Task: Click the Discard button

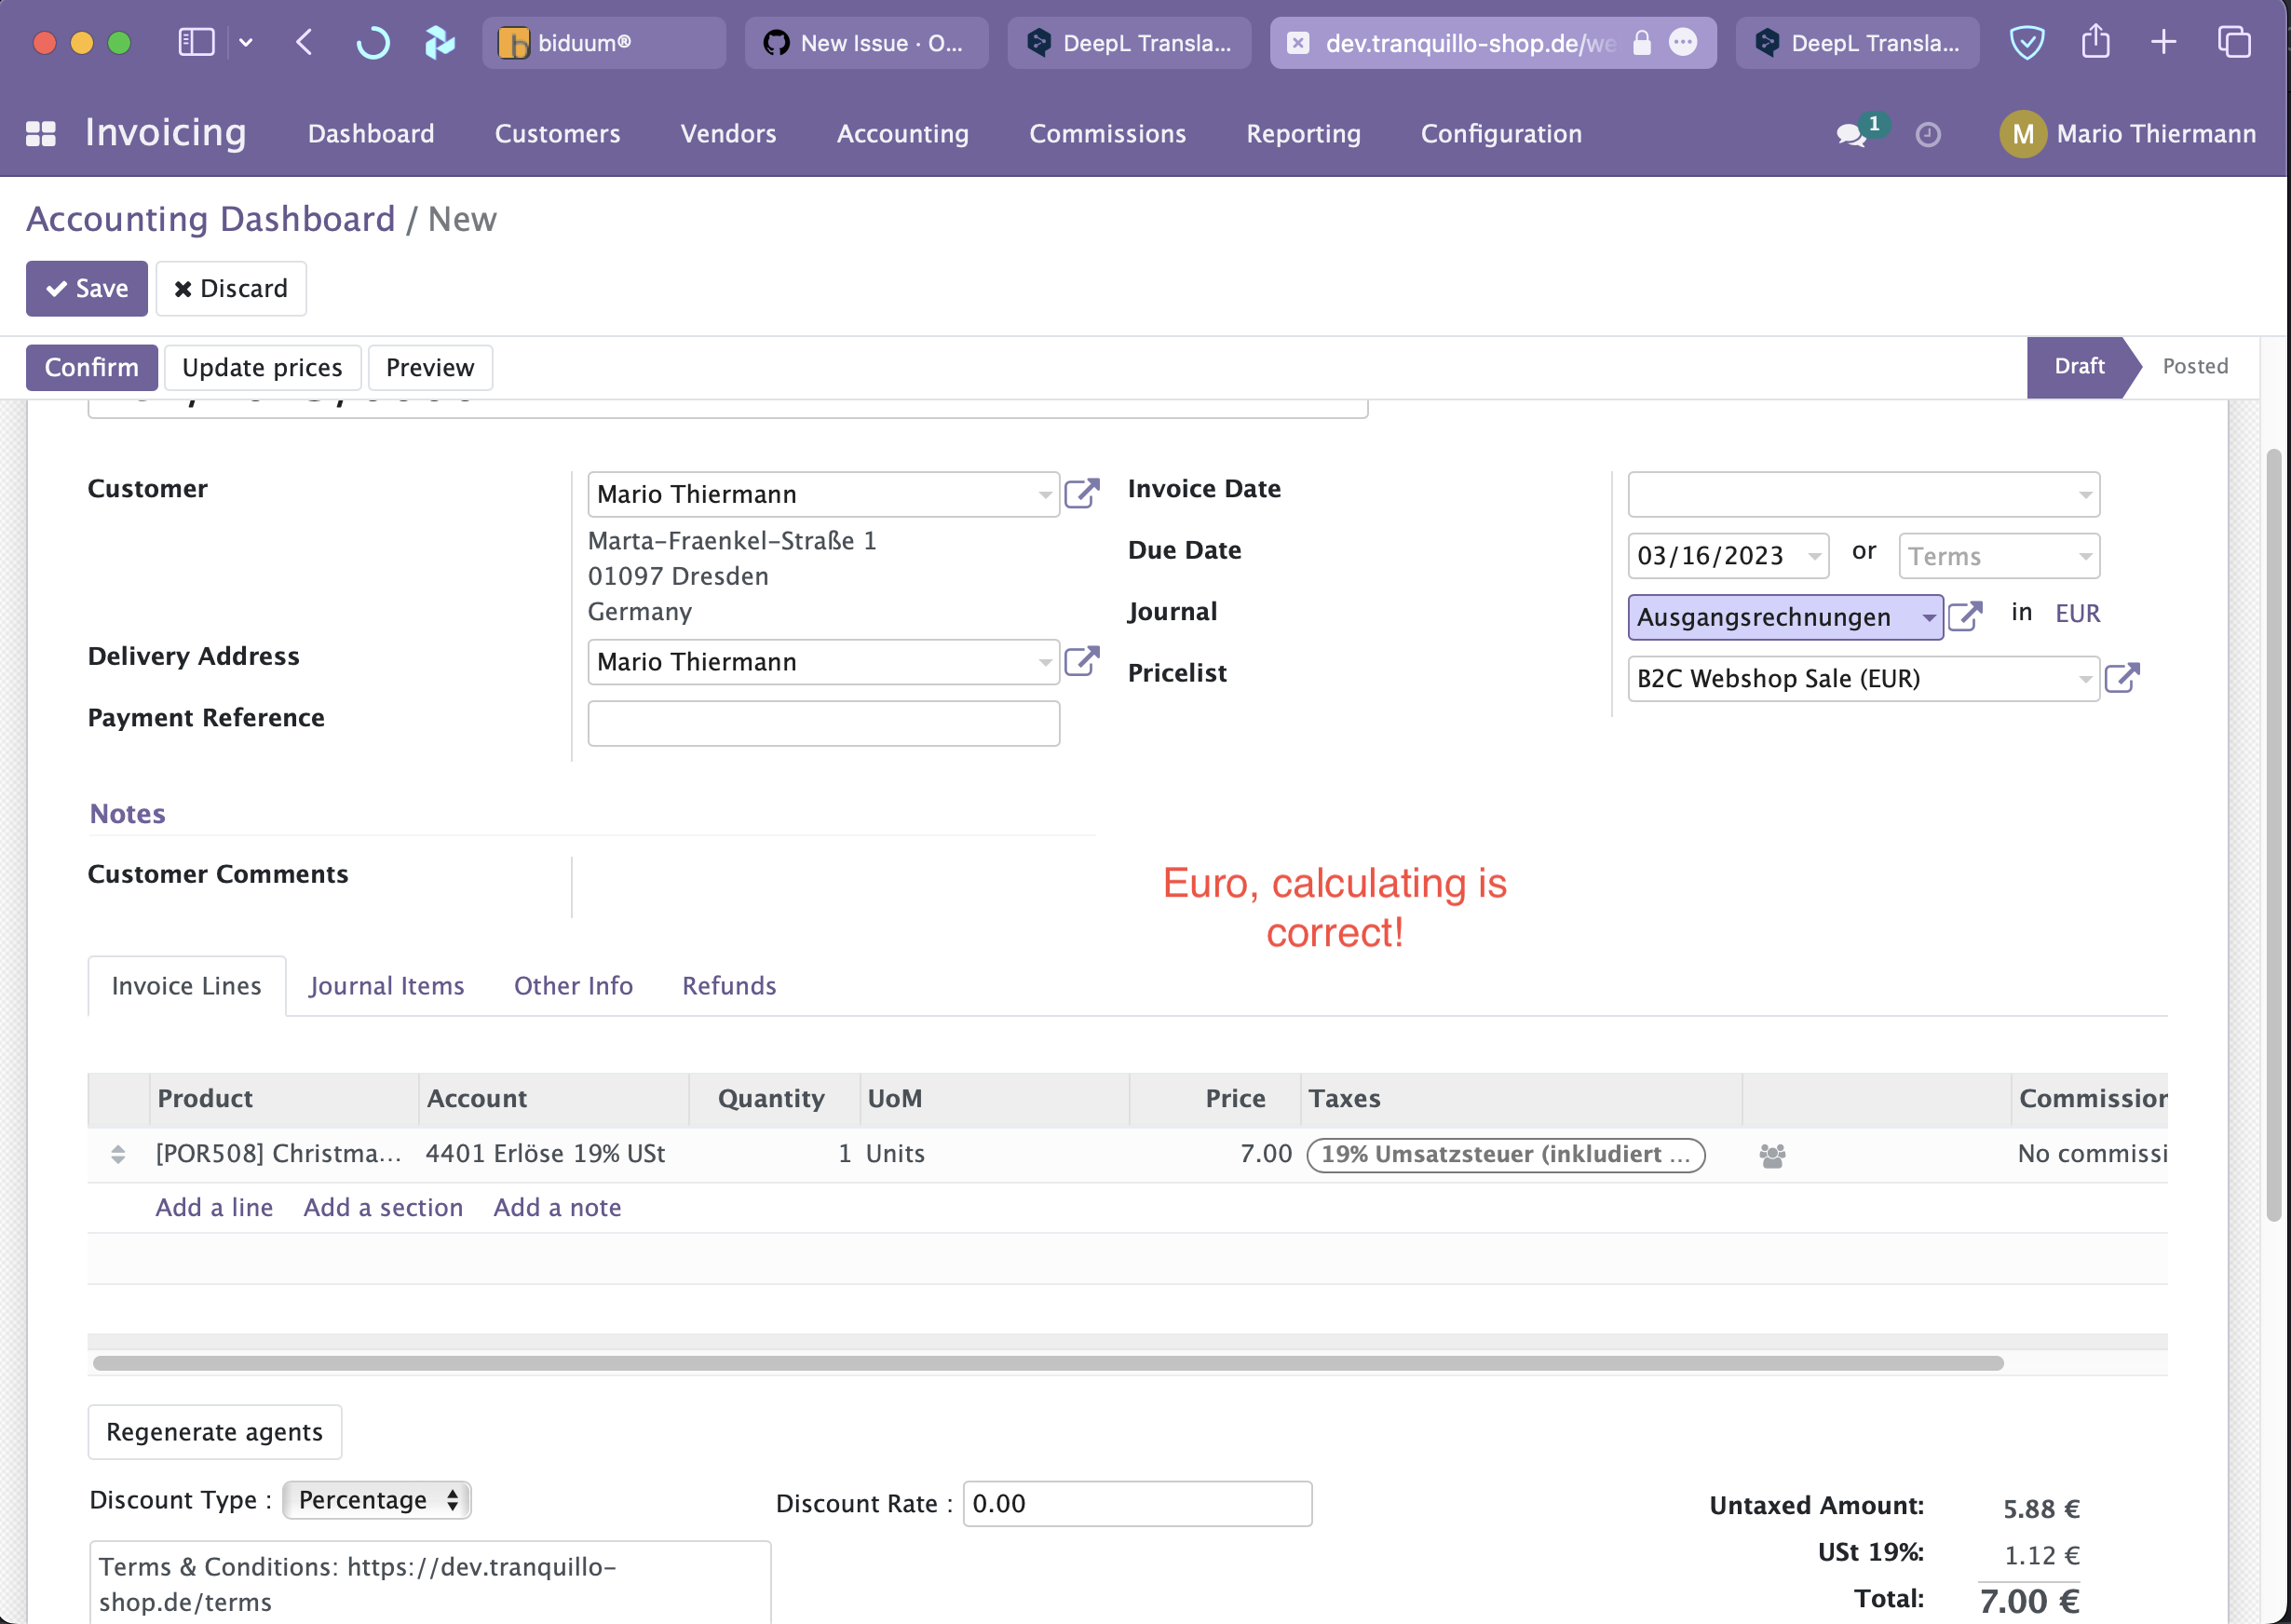Action: (231, 288)
